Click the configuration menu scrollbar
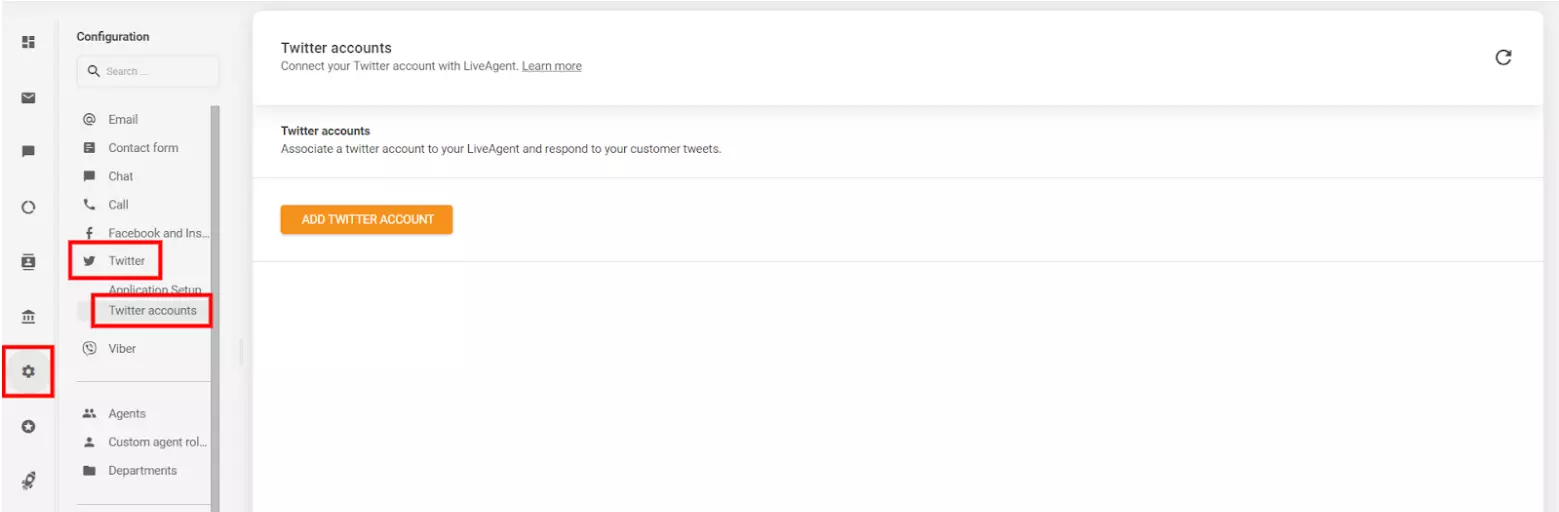This screenshot has width=1559, height=512. click(214, 300)
